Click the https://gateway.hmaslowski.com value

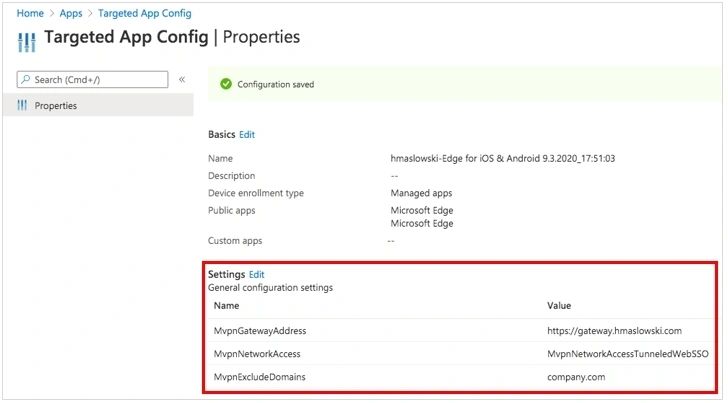(x=614, y=331)
